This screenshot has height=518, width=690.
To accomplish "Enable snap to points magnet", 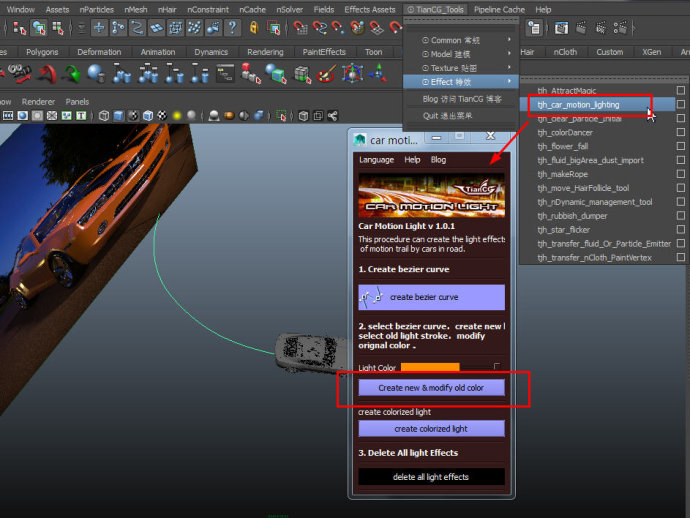I will coord(338,28).
